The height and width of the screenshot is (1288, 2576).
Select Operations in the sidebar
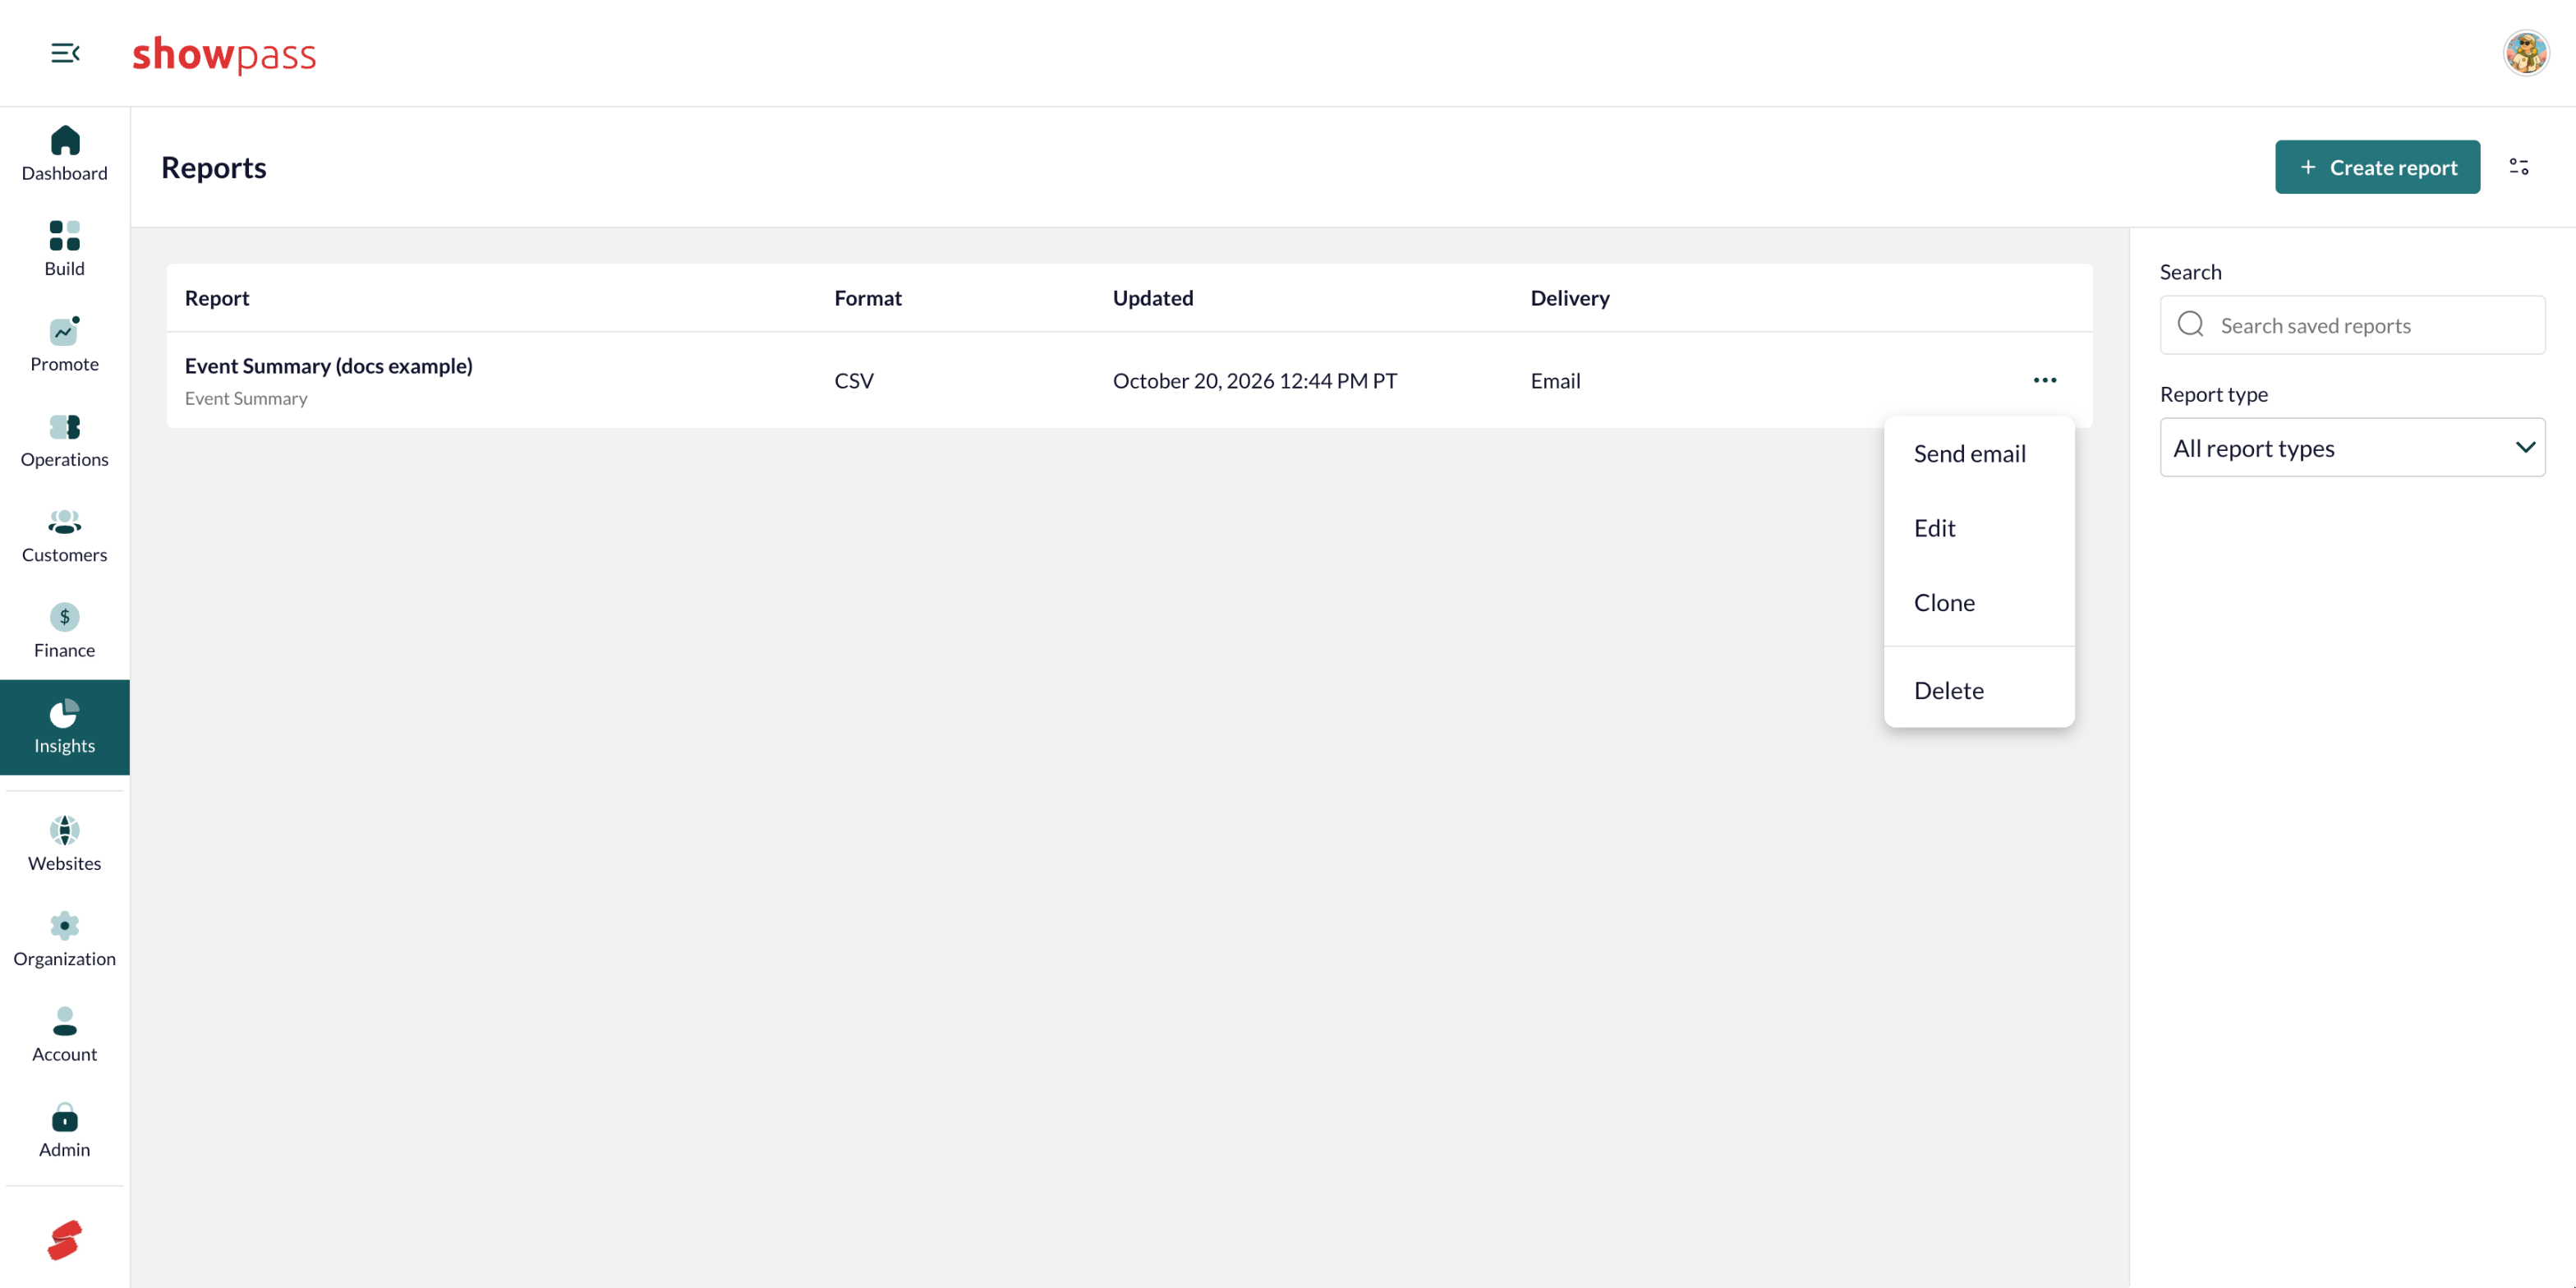(x=65, y=440)
